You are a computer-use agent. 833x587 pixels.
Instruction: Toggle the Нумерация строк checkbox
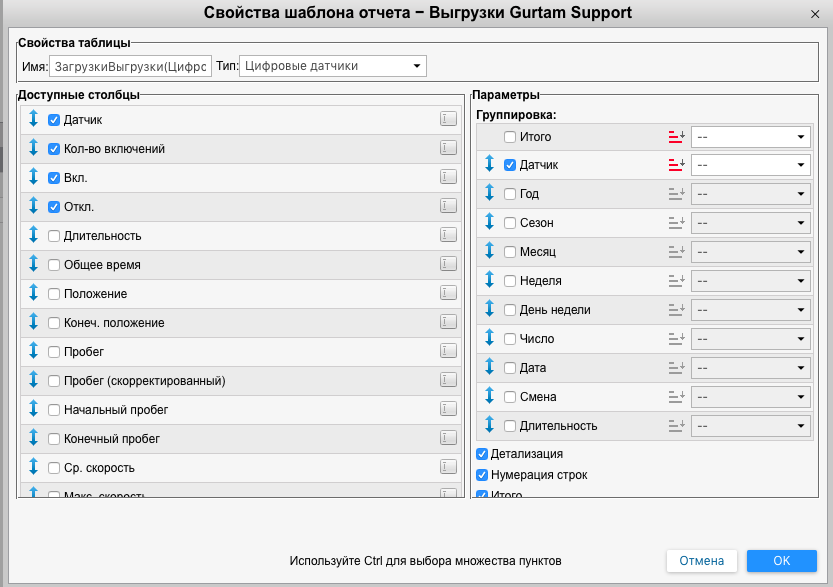click(483, 475)
